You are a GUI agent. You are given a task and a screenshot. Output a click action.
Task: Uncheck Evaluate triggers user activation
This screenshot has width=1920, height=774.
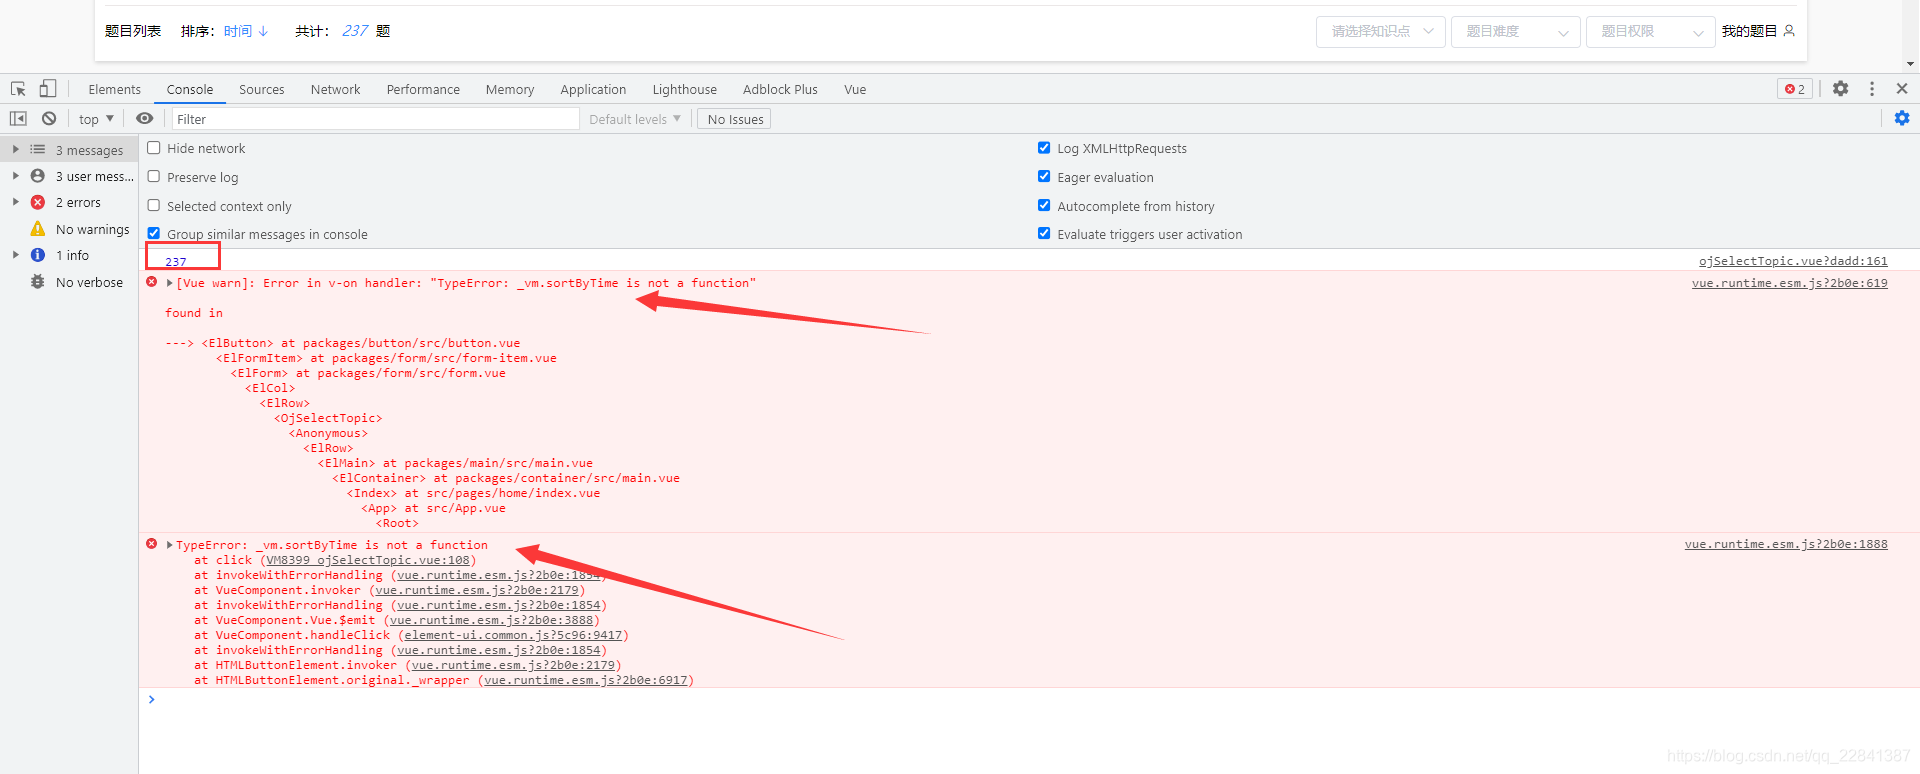pyautogui.click(x=1044, y=233)
